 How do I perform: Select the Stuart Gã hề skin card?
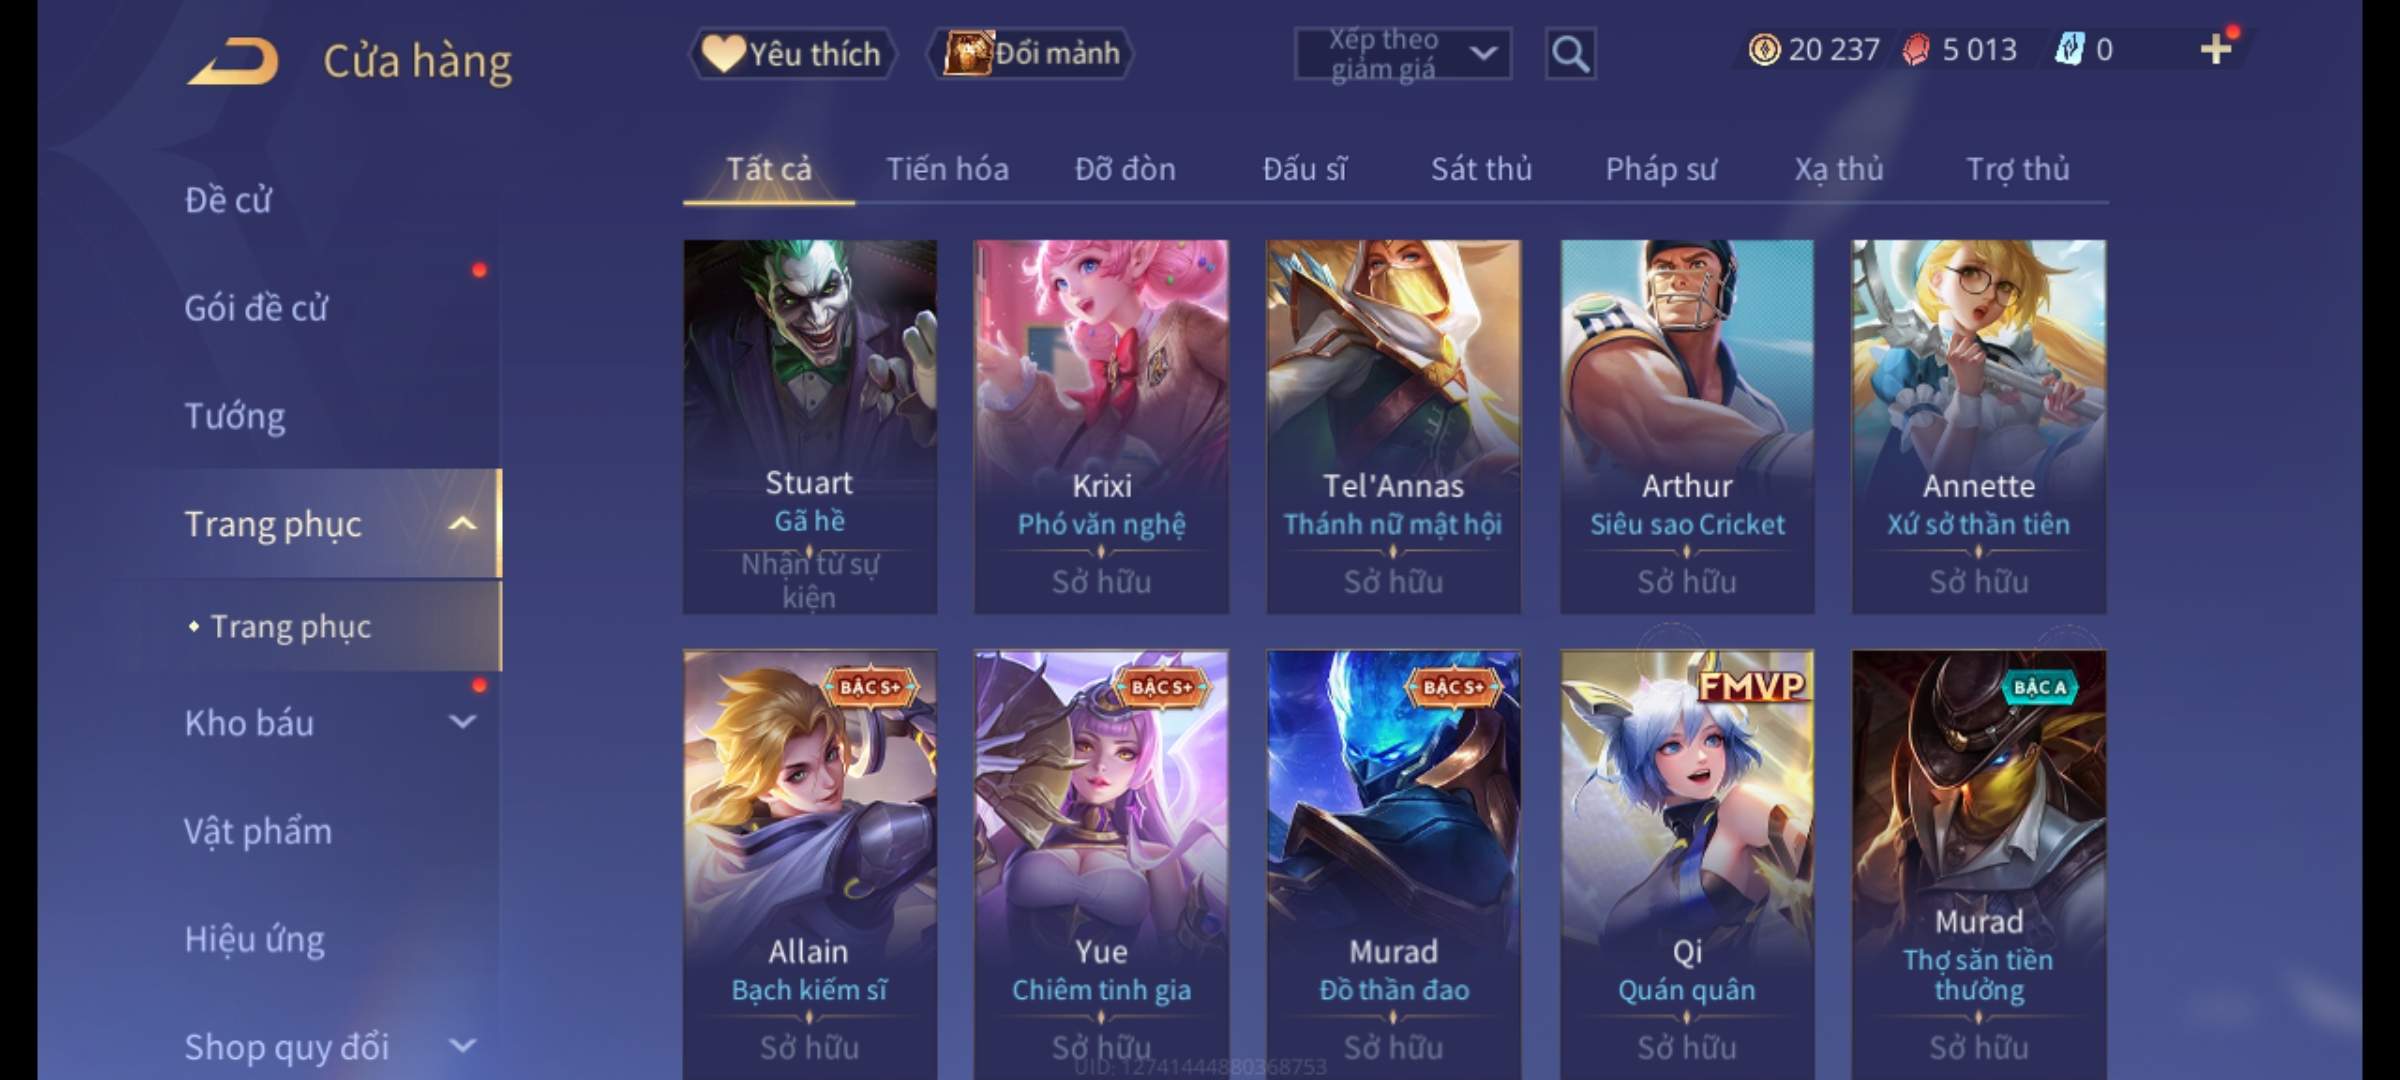(x=810, y=427)
